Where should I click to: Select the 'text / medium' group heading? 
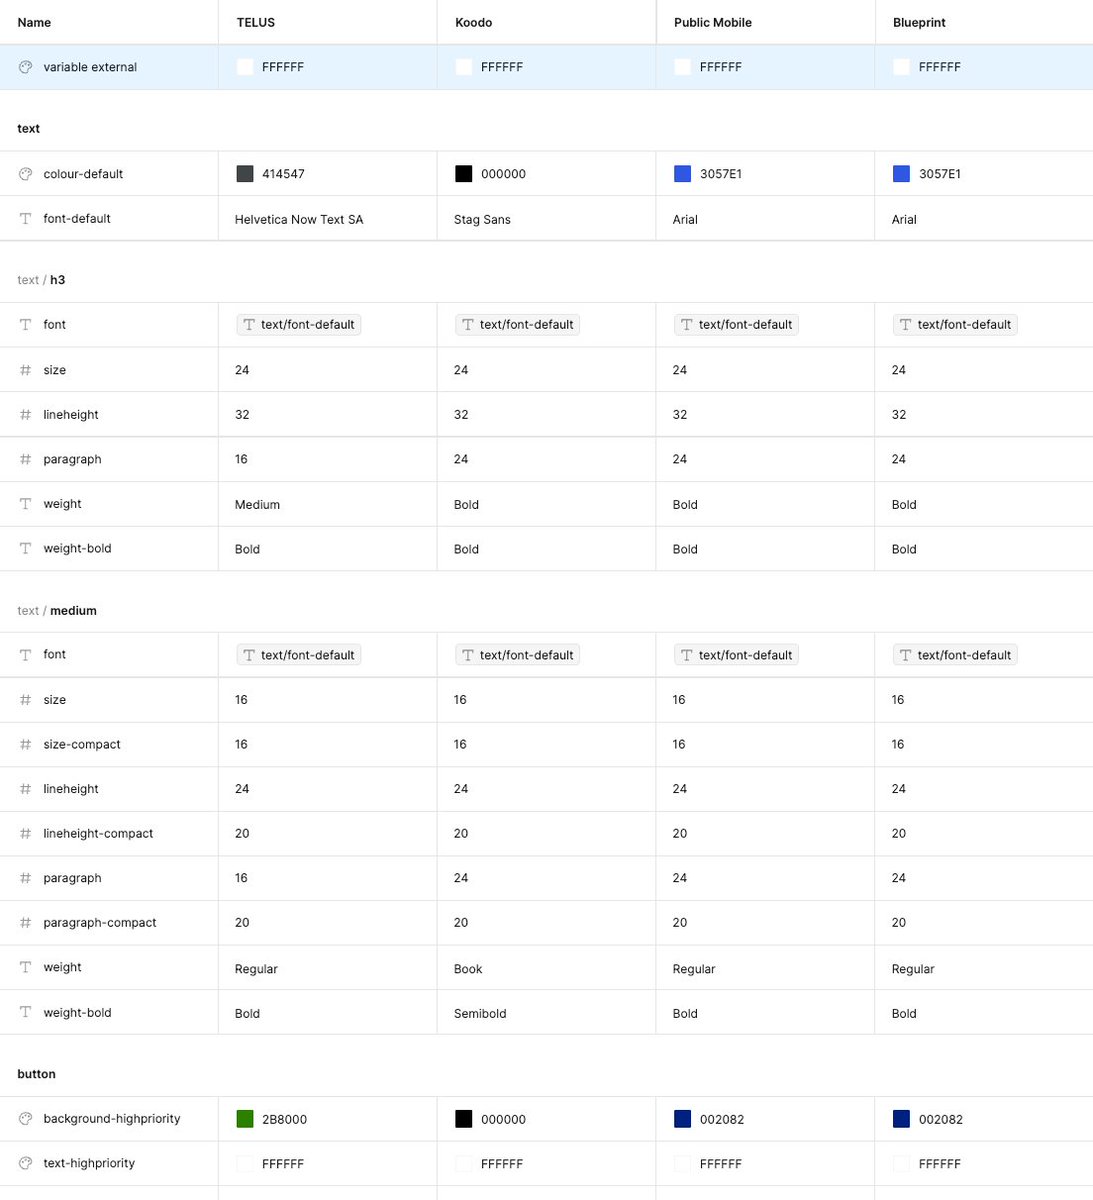tap(57, 611)
